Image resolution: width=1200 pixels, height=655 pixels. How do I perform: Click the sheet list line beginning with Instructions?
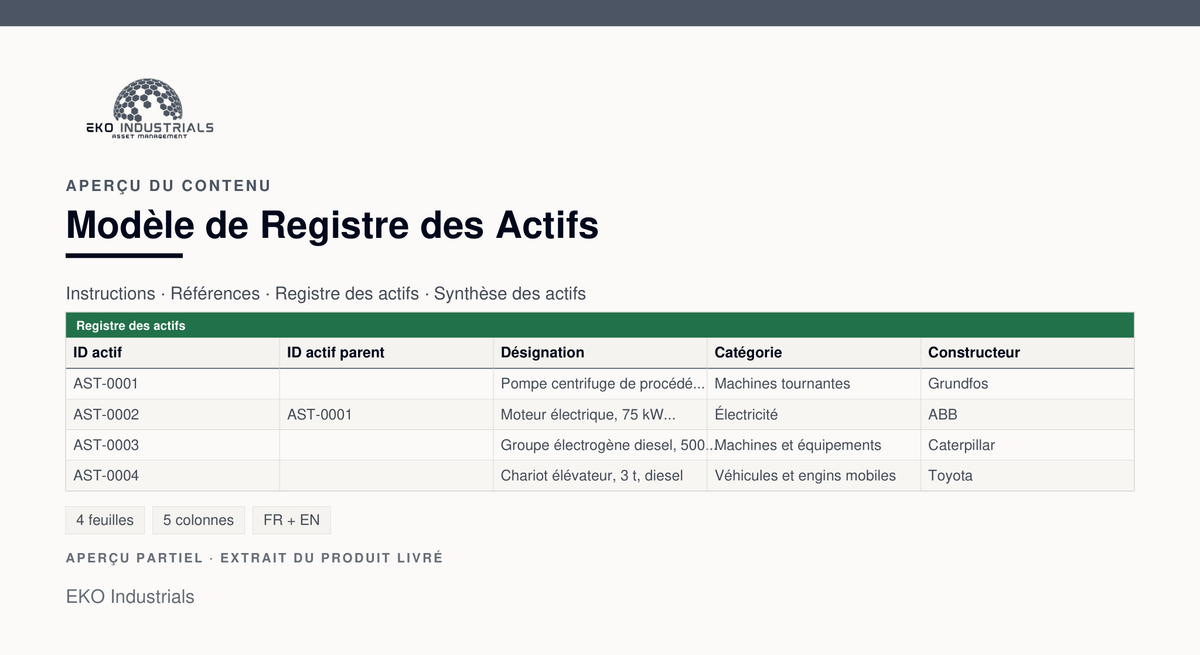click(x=326, y=294)
